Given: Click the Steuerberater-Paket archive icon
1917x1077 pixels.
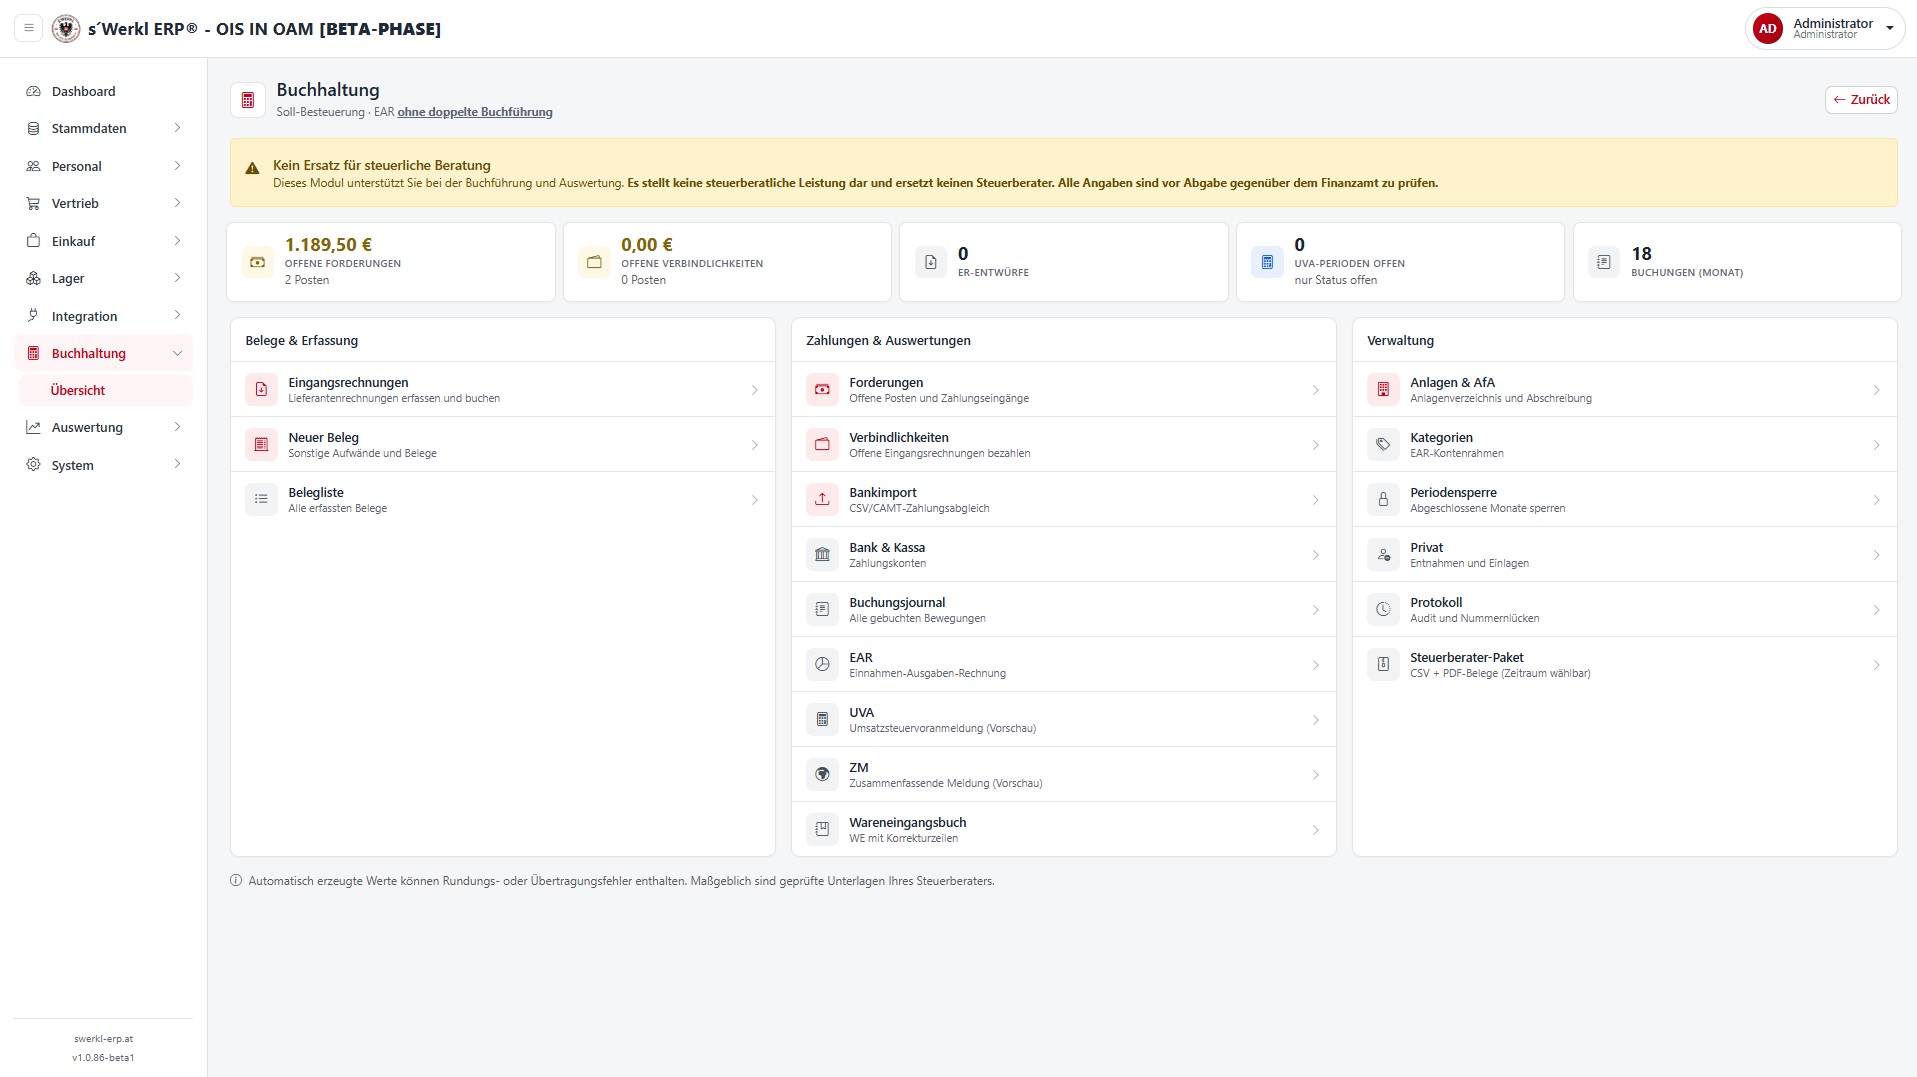Looking at the screenshot, I should [x=1383, y=664].
